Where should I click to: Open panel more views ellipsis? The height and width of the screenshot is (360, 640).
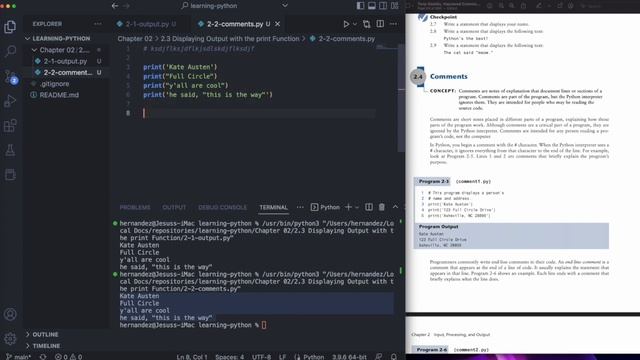point(300,207)
